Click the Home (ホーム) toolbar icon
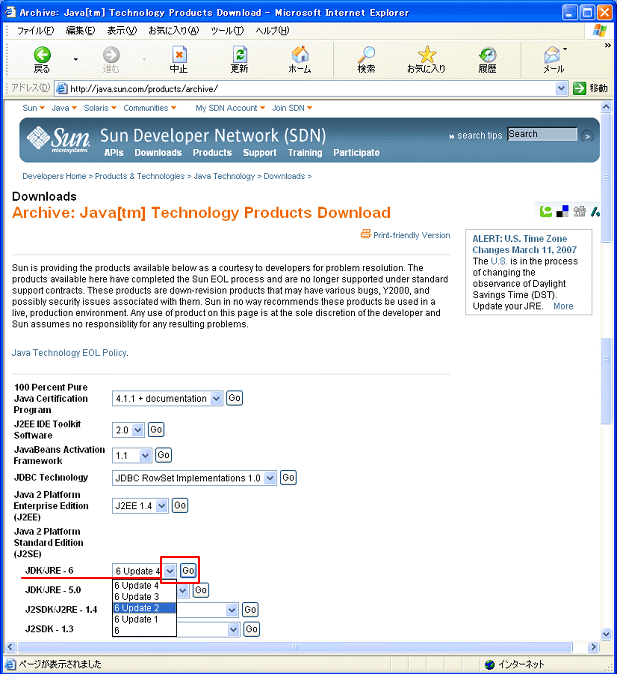This screenshot has height=674, width=617. (x=300, y=55)
